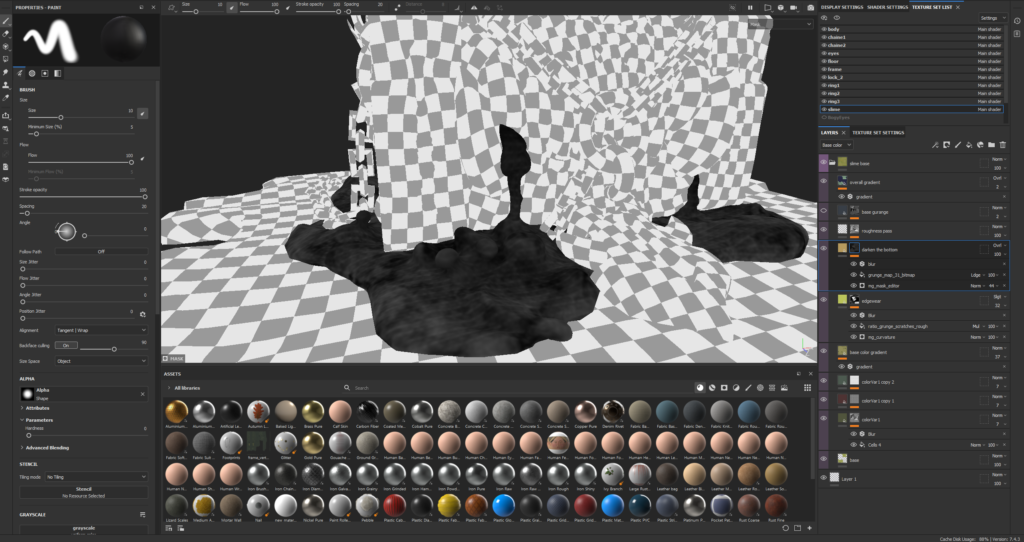This screenshot has height=542, width=1024.
Task: Open blend mode dropdown of slime base layer
Action: (x=997, y=159)
